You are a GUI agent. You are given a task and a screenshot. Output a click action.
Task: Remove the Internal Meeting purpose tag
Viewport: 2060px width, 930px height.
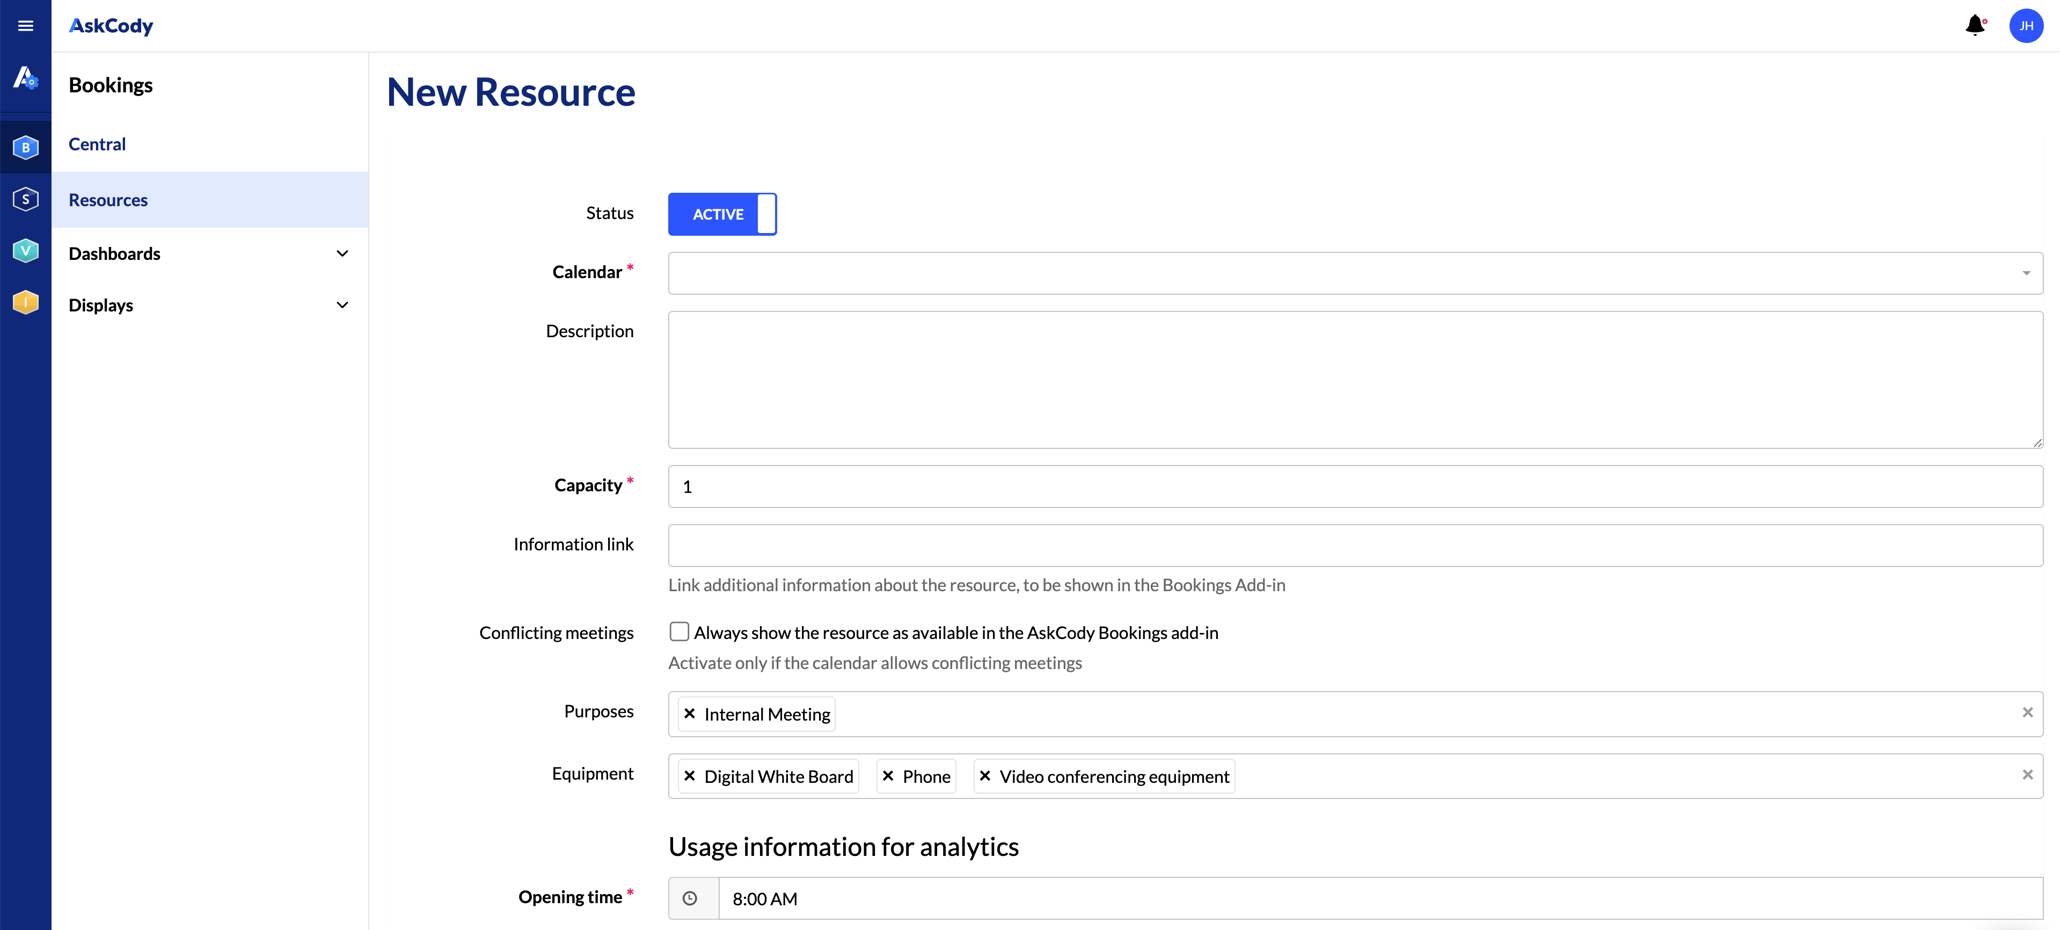point(689,714)
